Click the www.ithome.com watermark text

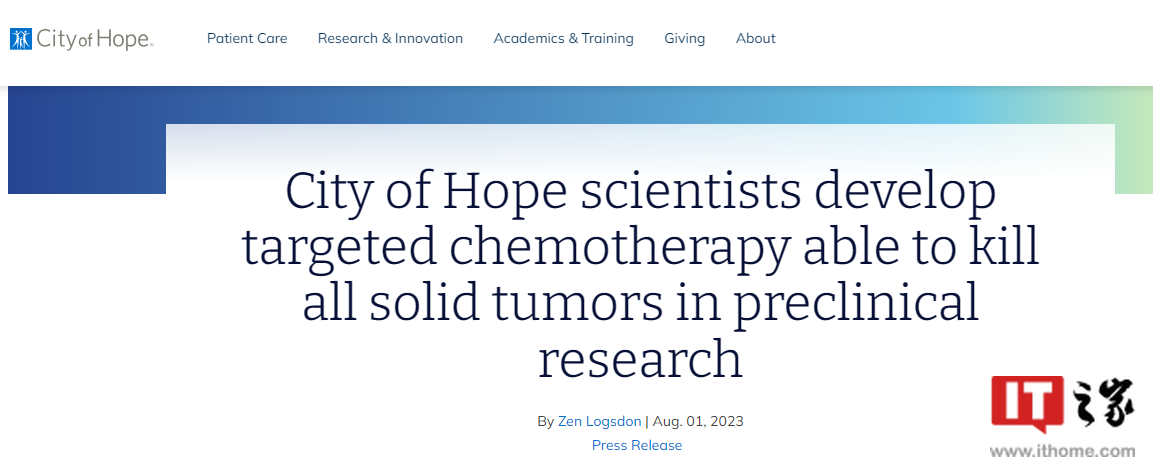(1063, 451)
